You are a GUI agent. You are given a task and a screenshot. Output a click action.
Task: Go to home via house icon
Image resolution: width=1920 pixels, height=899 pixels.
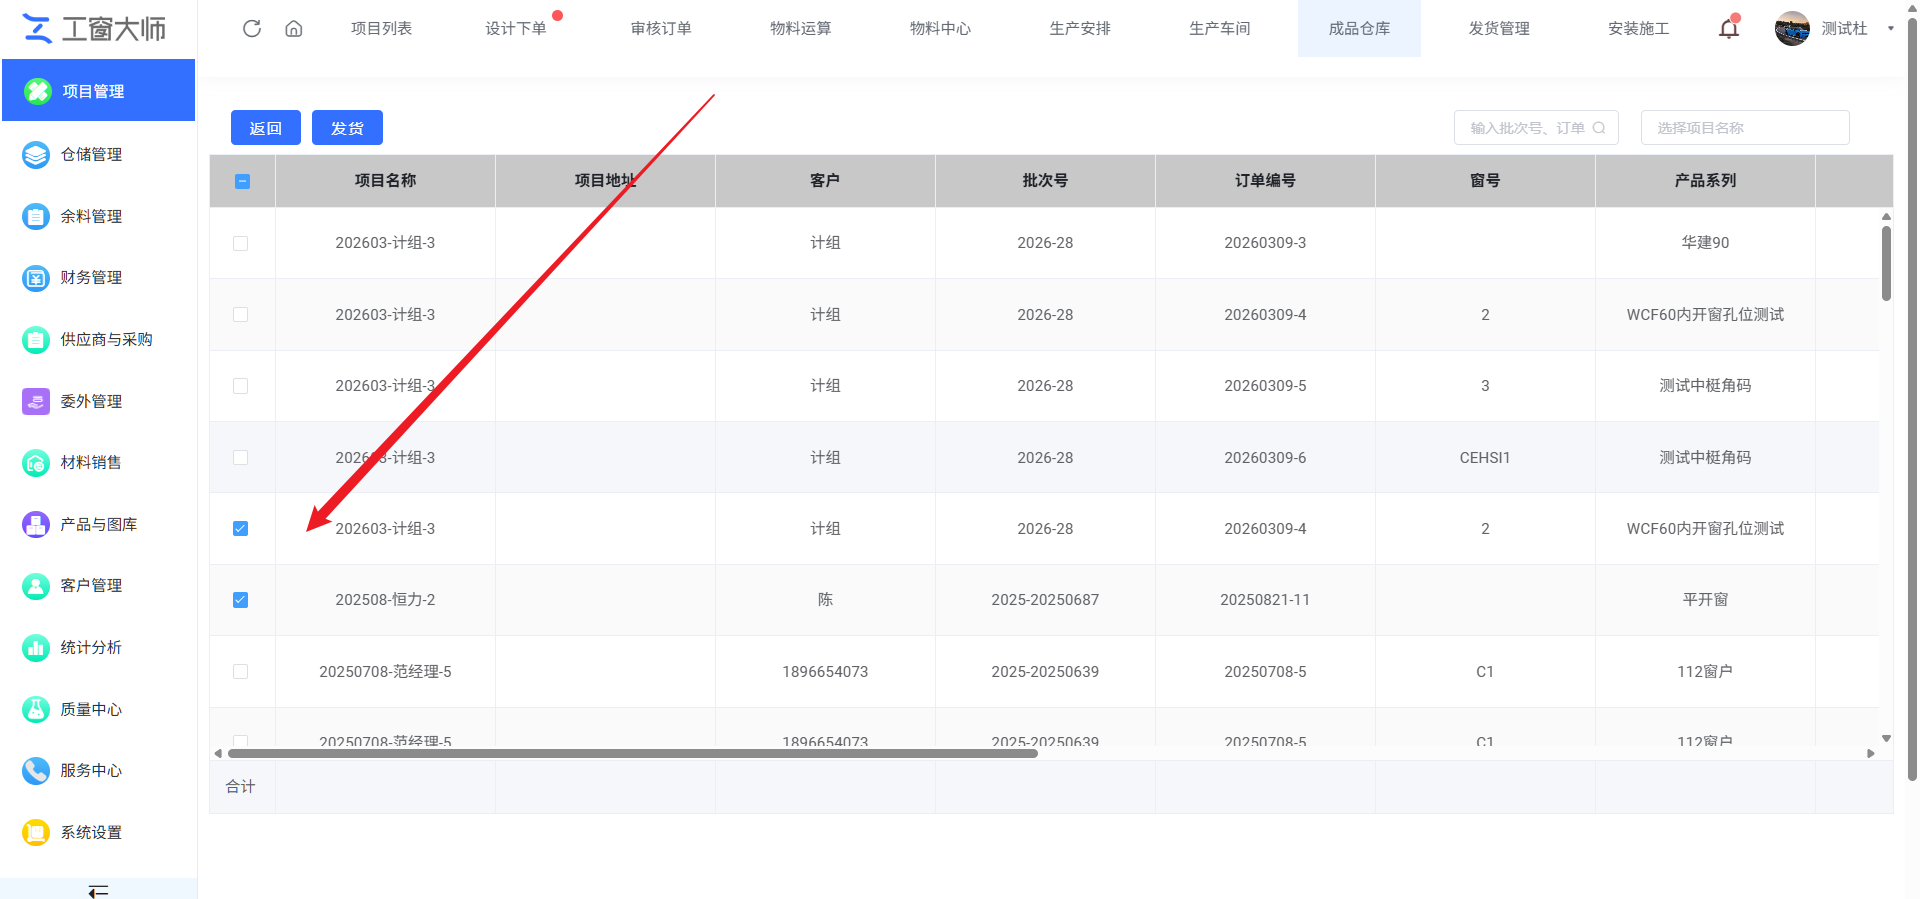click(294, 29)
